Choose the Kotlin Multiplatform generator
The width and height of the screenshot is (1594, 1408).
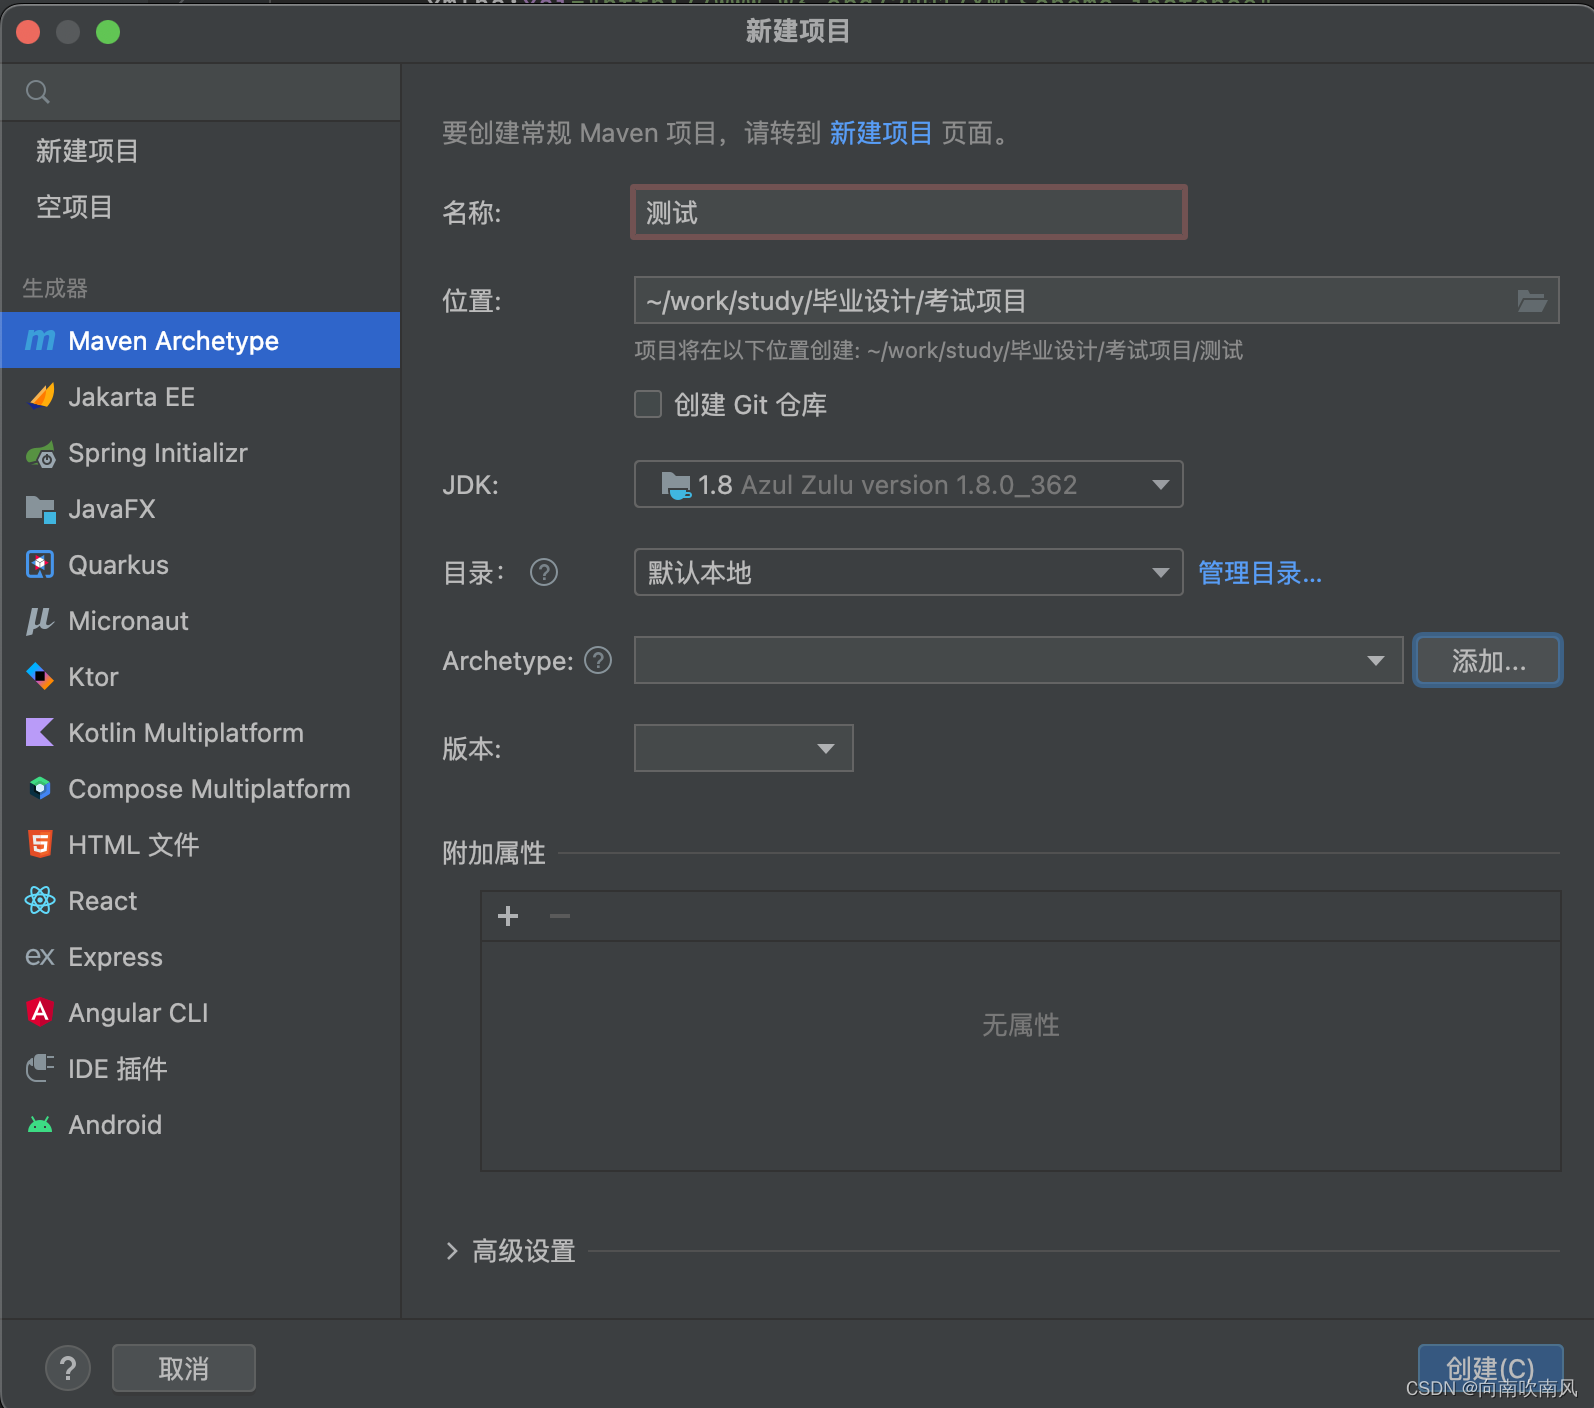(x=200, y=733)
